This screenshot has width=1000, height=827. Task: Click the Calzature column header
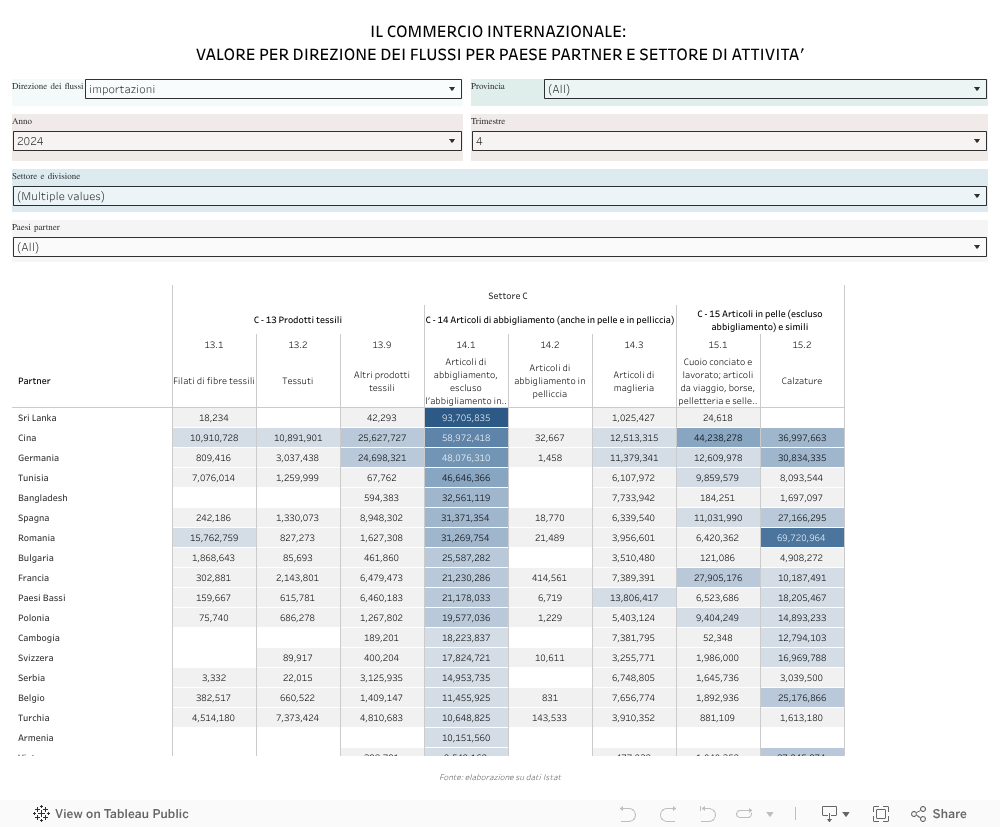pyautogui.click(x=802, y=380)
